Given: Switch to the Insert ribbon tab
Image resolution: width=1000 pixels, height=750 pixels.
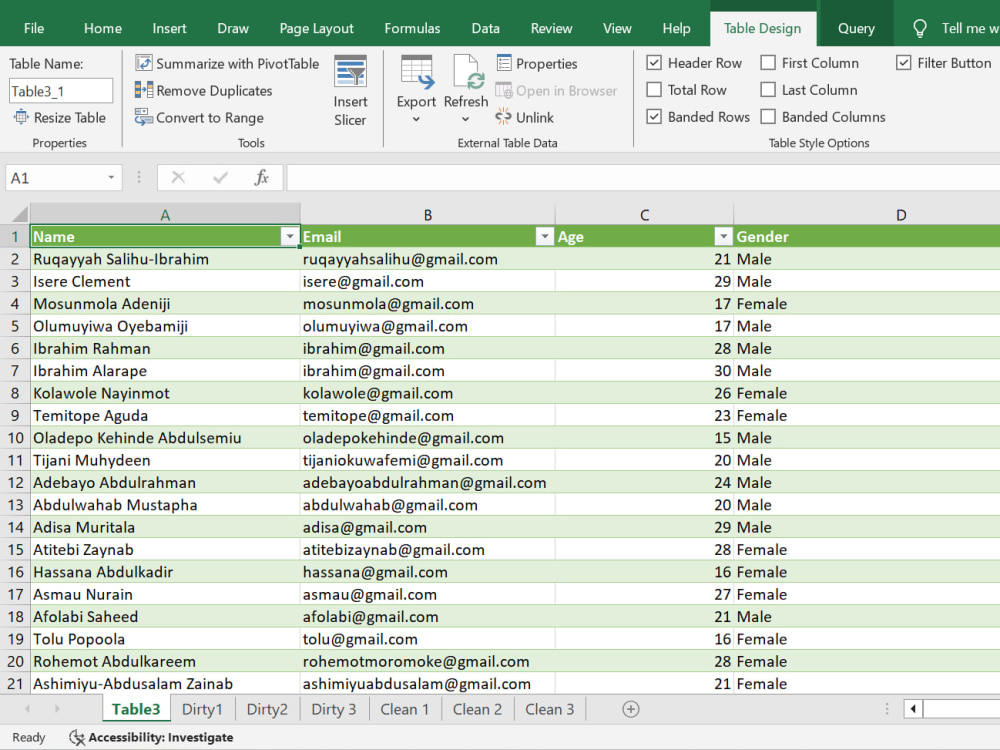Looking at the screenshot, I should [169, 28].
